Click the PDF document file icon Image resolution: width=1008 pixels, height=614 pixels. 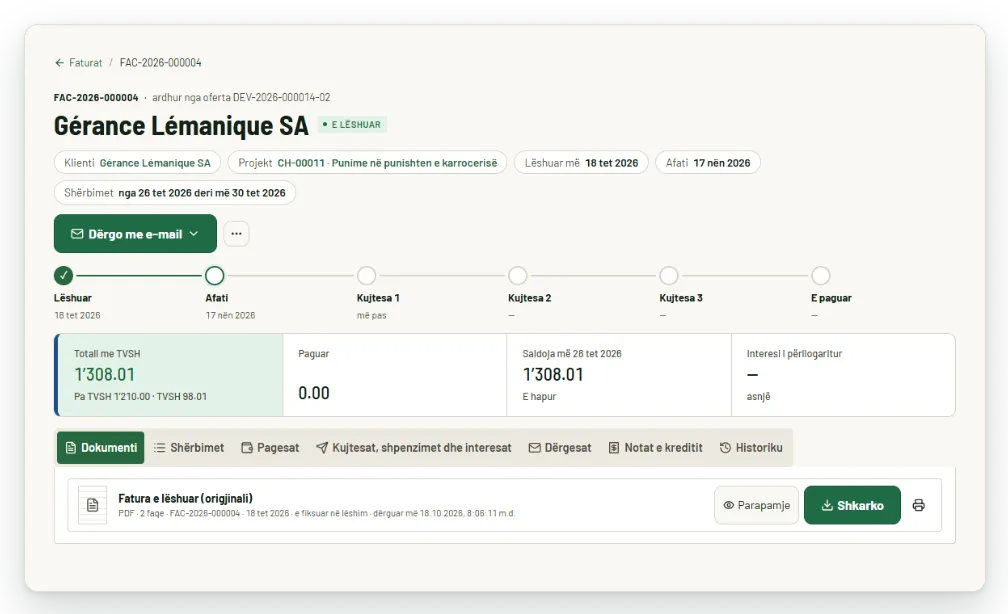point(93,505)
